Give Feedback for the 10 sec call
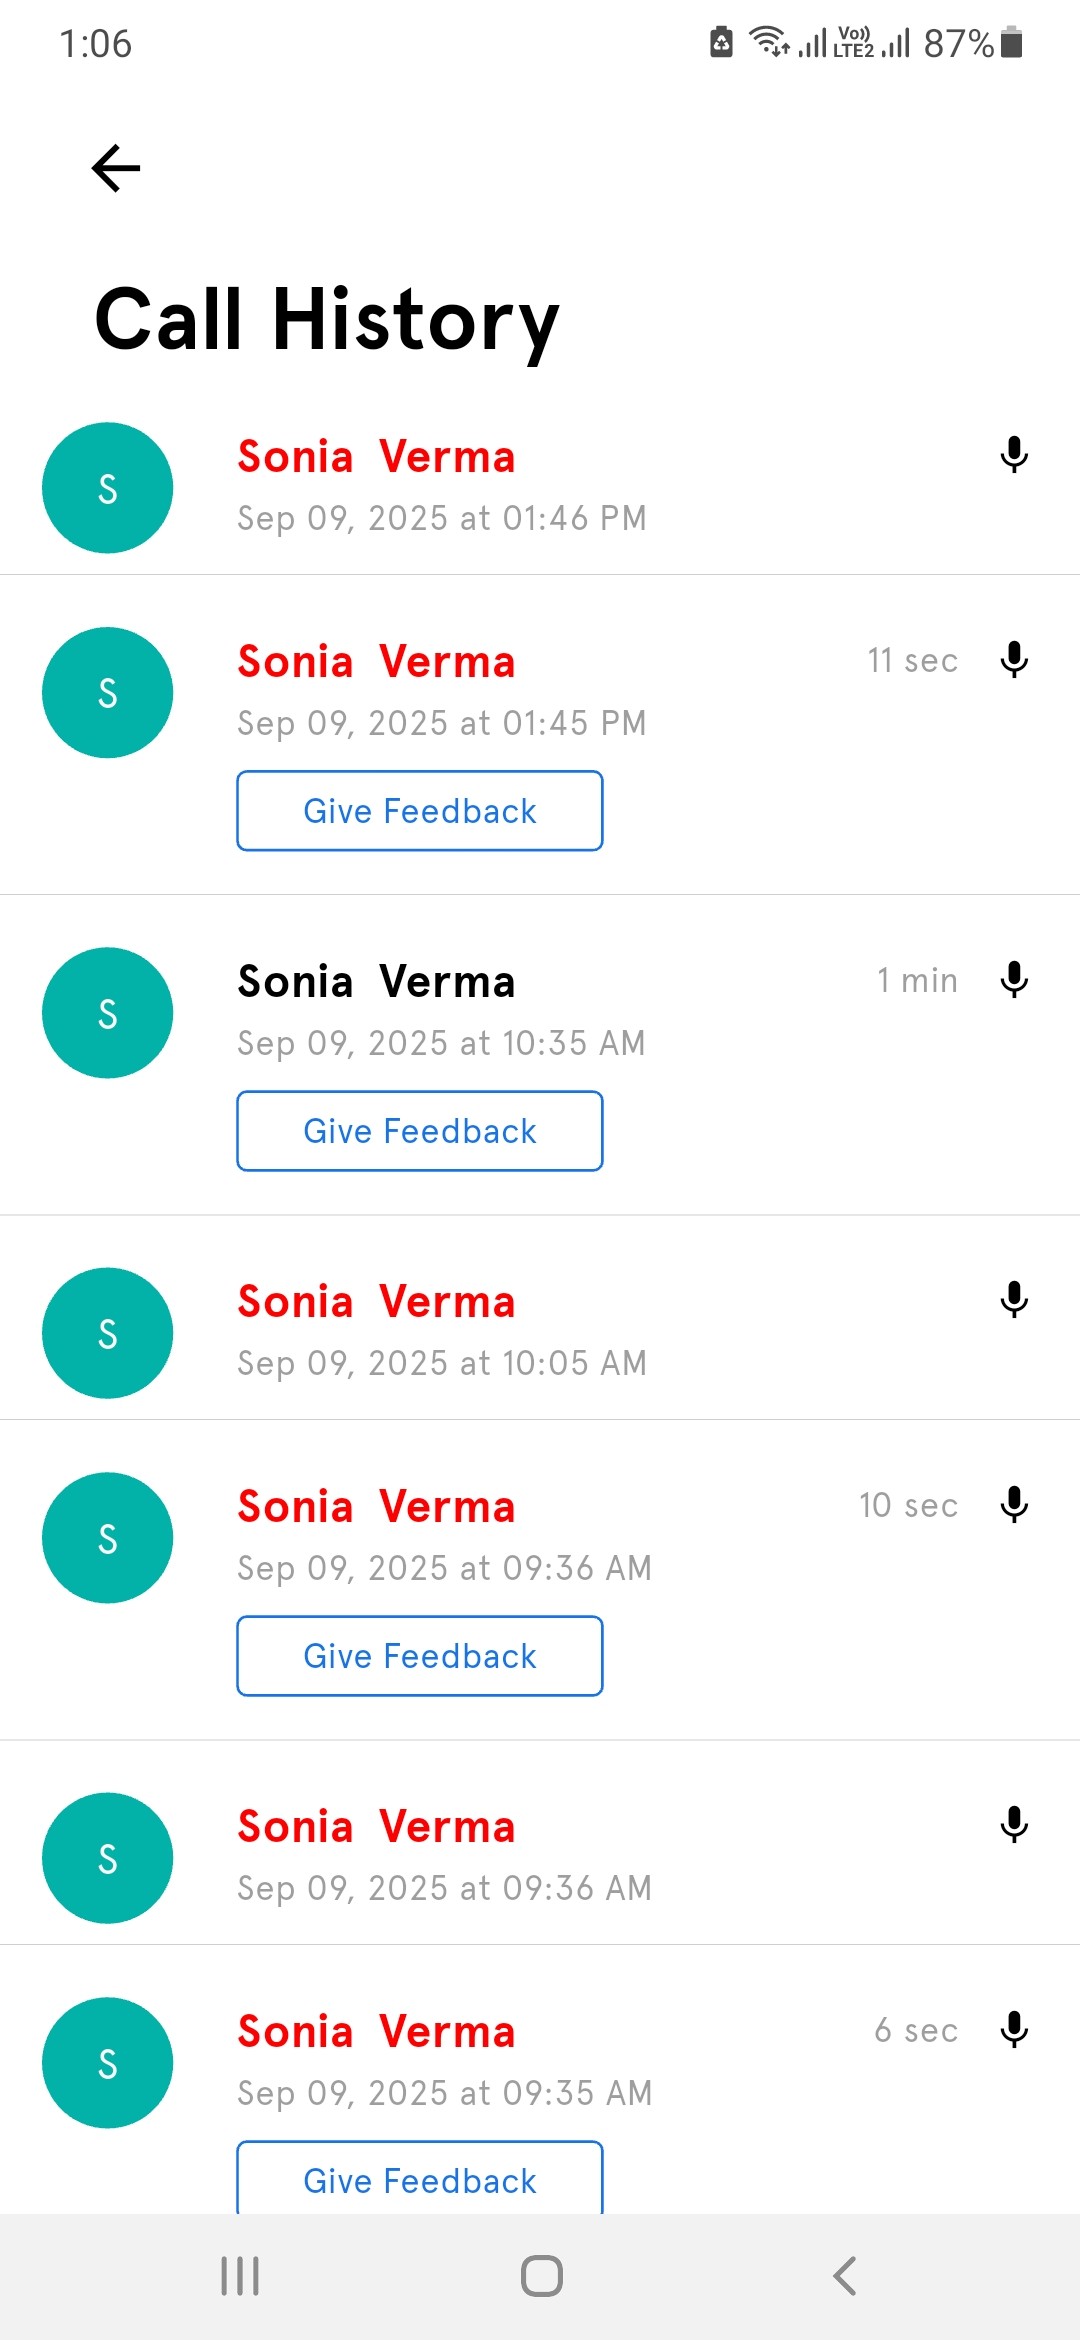The height and width of the screenshot is (2340, 1080). pyautogui.click(x=420, y=1656)
